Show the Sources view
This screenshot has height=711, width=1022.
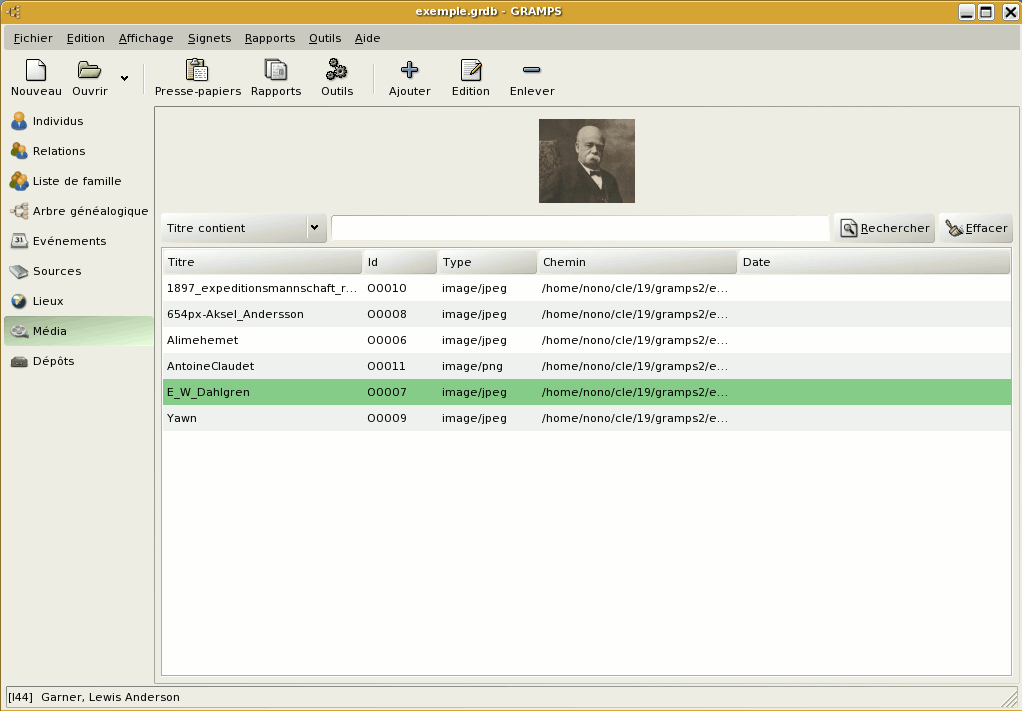(79, 271)
